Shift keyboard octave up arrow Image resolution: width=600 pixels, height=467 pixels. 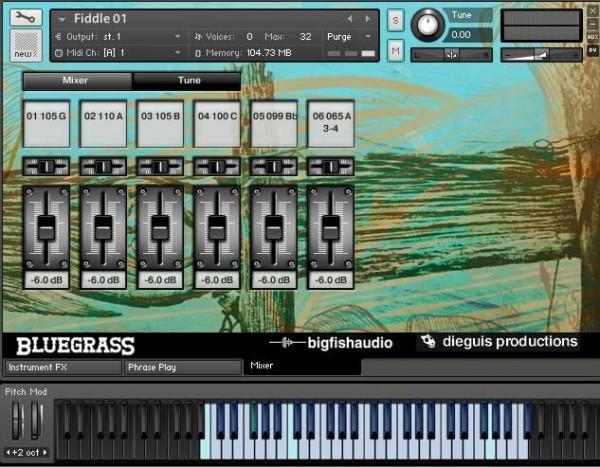point(45,452)
